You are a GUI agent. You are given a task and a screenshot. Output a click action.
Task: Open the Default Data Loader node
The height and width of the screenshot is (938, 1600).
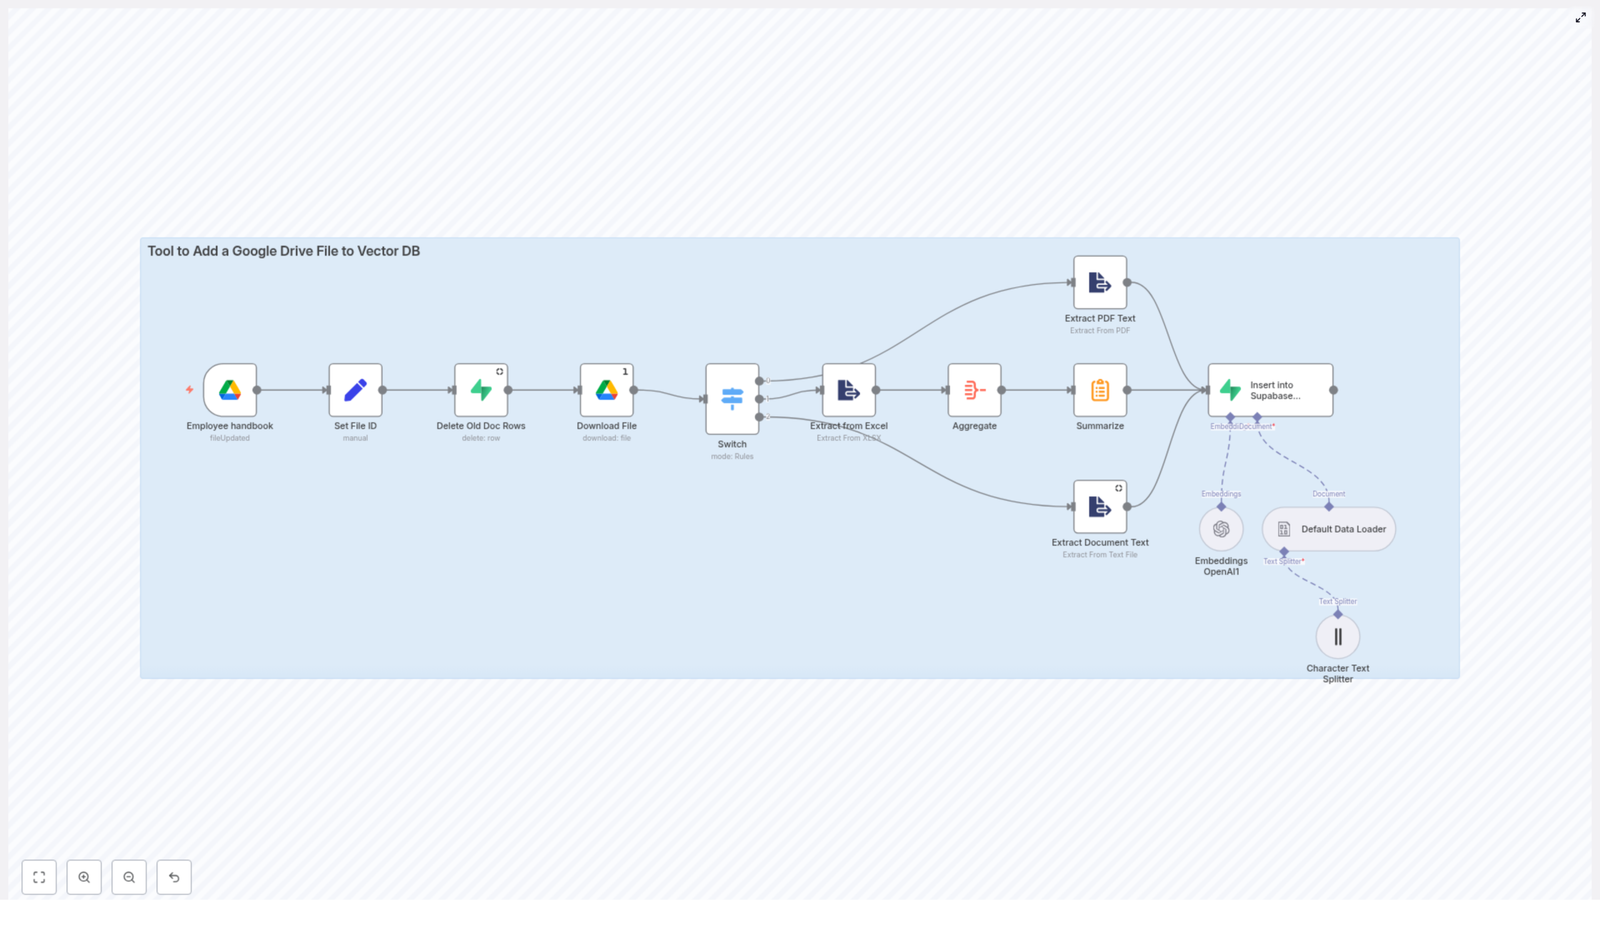click(x=1328, y=529)
